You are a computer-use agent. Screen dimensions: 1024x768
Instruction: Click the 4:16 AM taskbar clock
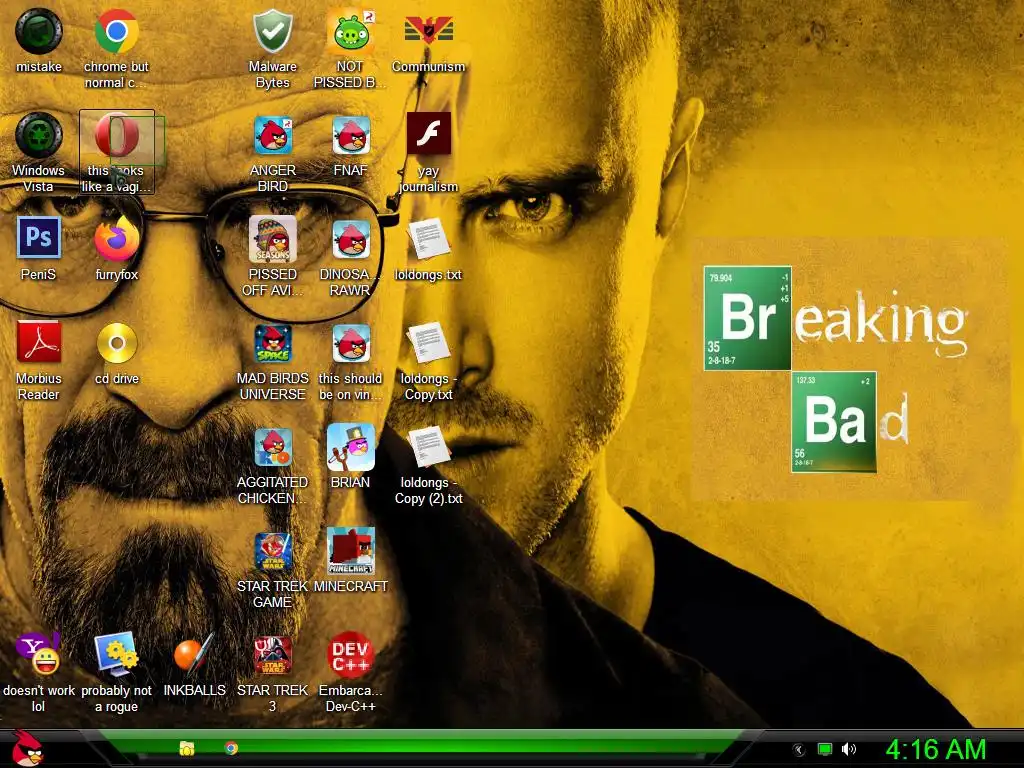[935, 749]
